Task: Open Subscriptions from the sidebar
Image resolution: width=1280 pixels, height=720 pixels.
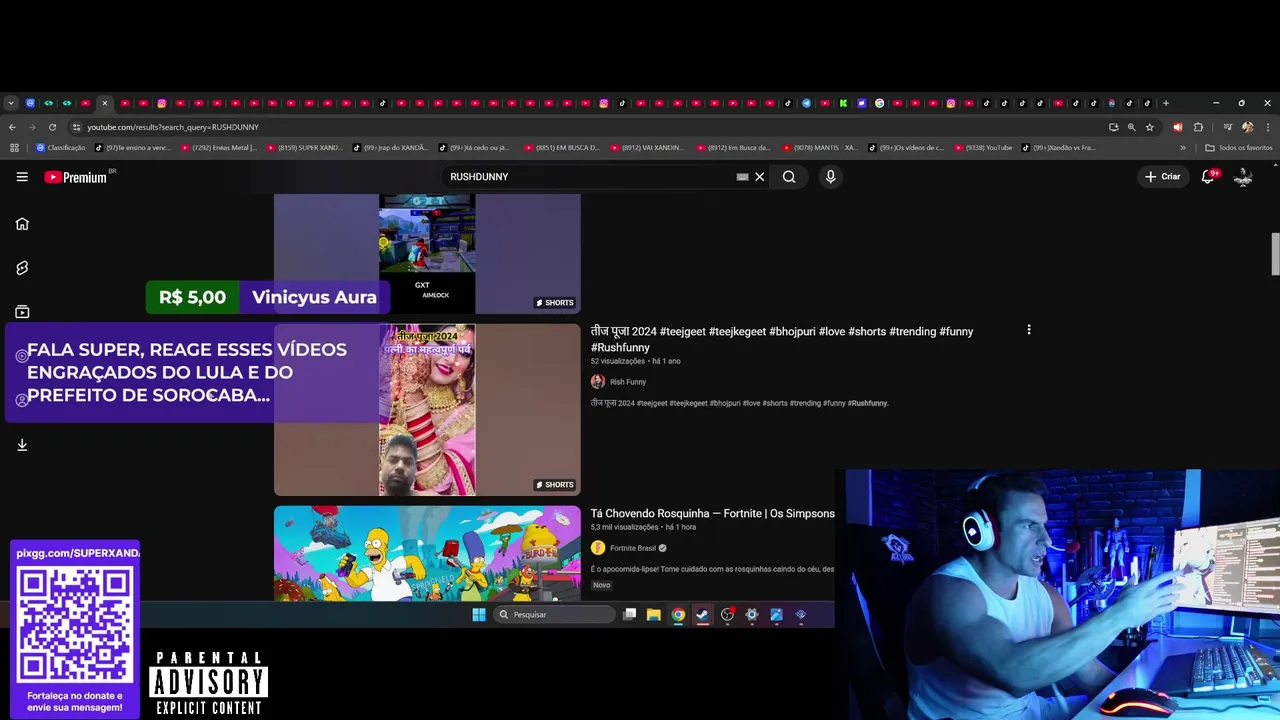Action: click(22, 311)
